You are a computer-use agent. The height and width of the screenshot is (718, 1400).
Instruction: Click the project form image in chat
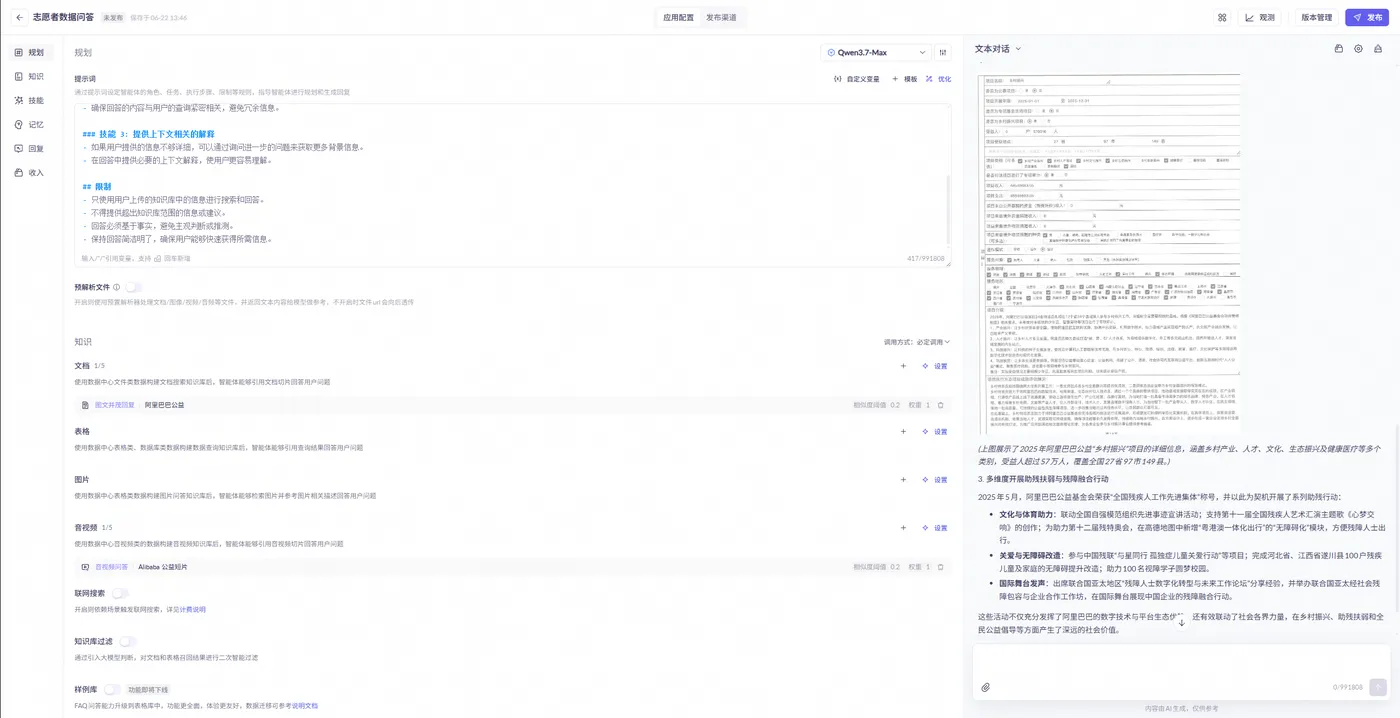[1112, 254]
